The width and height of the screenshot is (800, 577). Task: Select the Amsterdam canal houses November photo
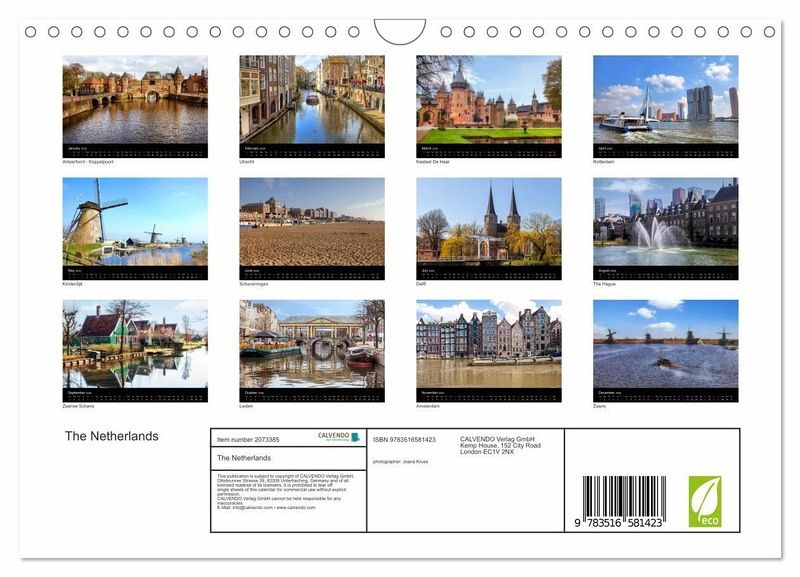point(489,344)
